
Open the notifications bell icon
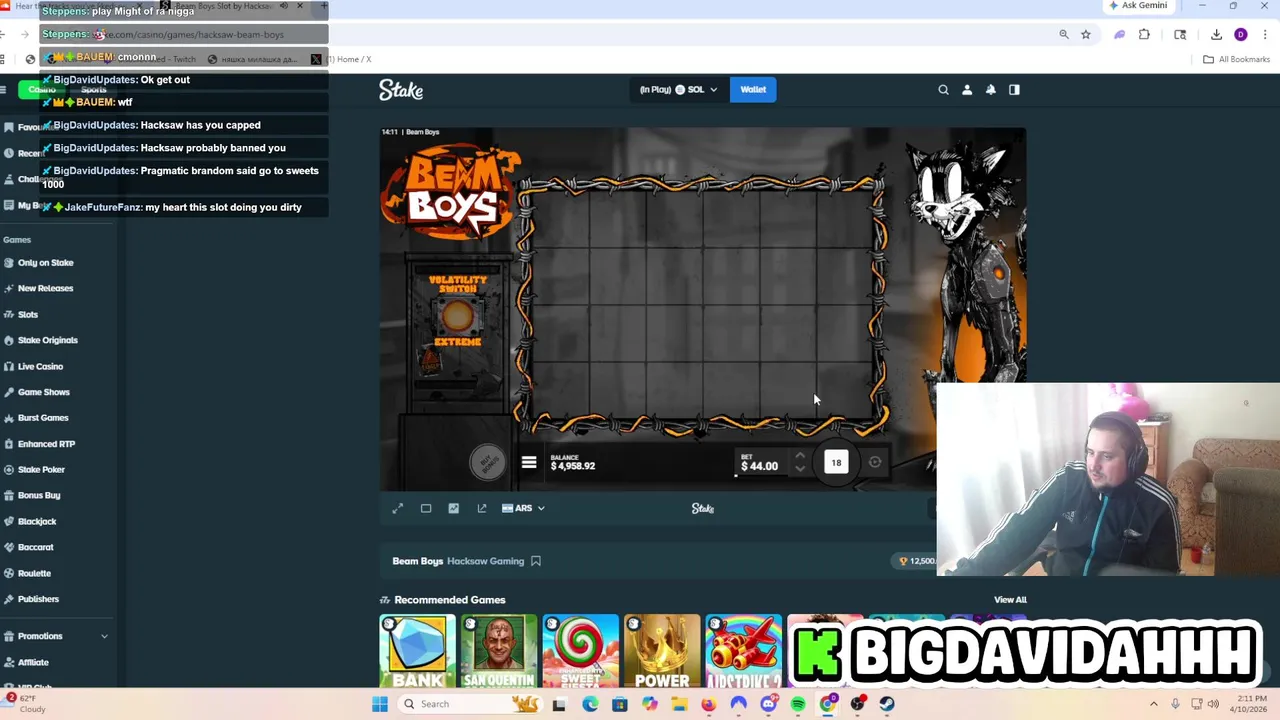[991, 90]
